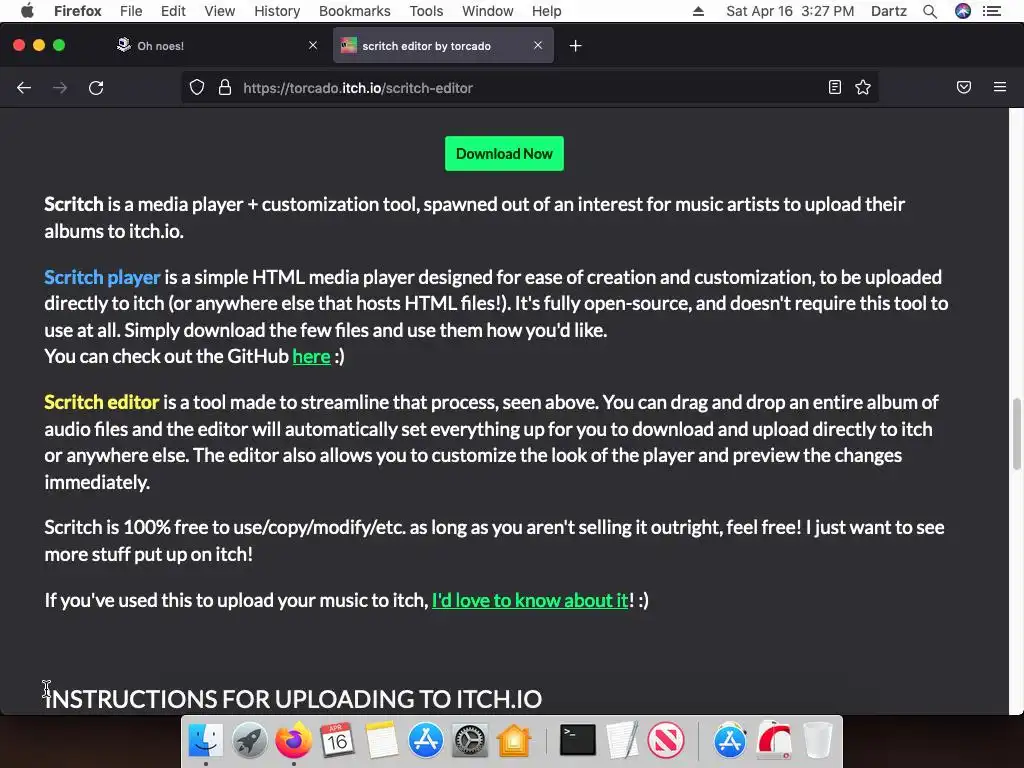Open the Firefox hamburger application menu

point(1000,87)
